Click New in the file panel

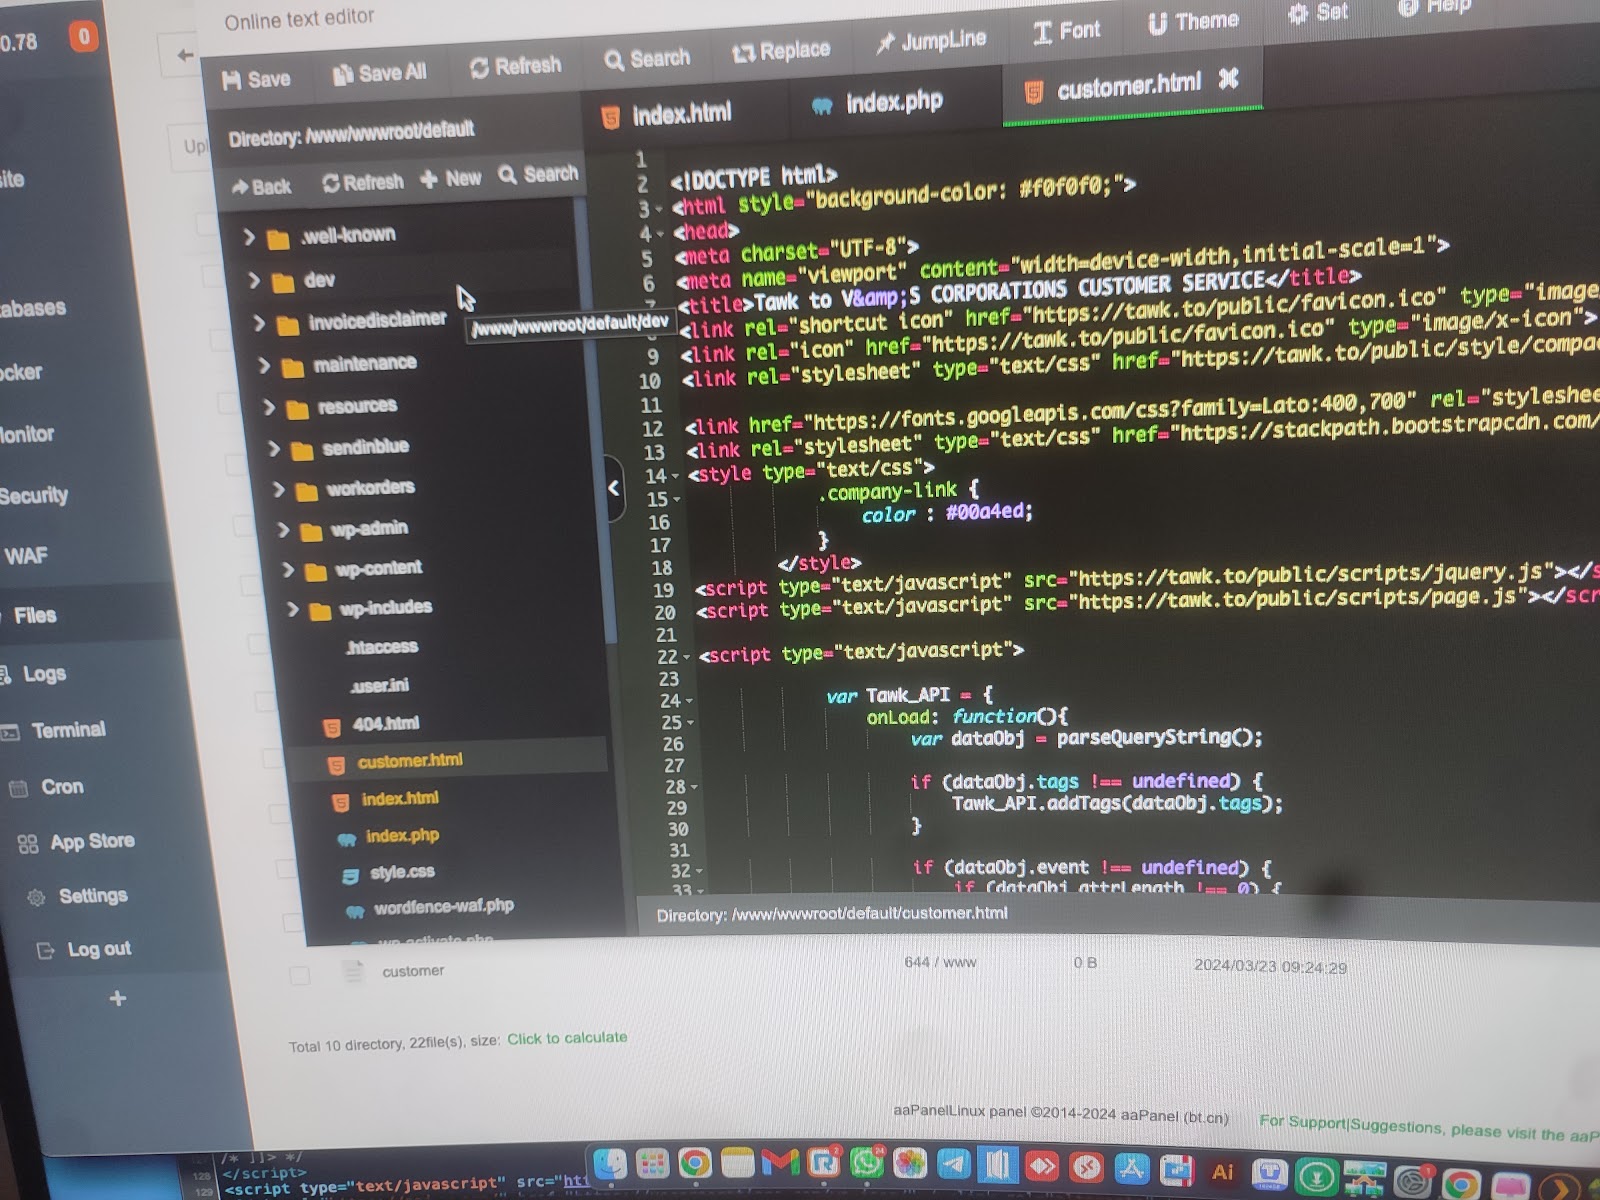pos(451,179)
